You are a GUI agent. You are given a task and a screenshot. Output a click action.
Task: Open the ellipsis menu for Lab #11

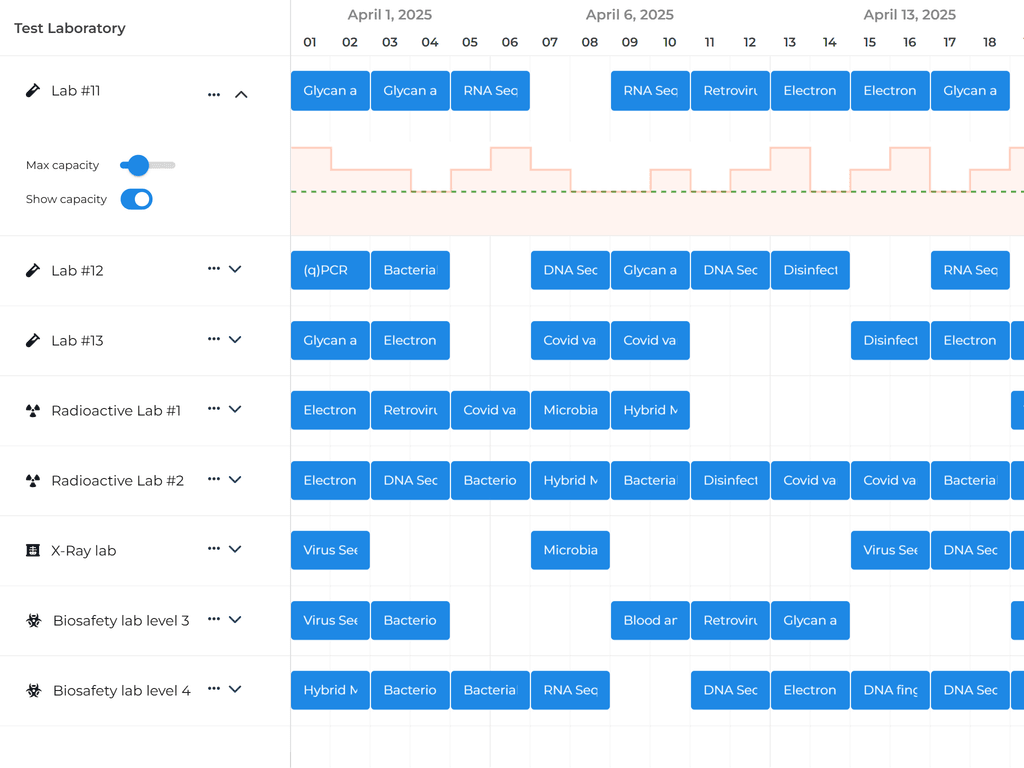(213, 94)
